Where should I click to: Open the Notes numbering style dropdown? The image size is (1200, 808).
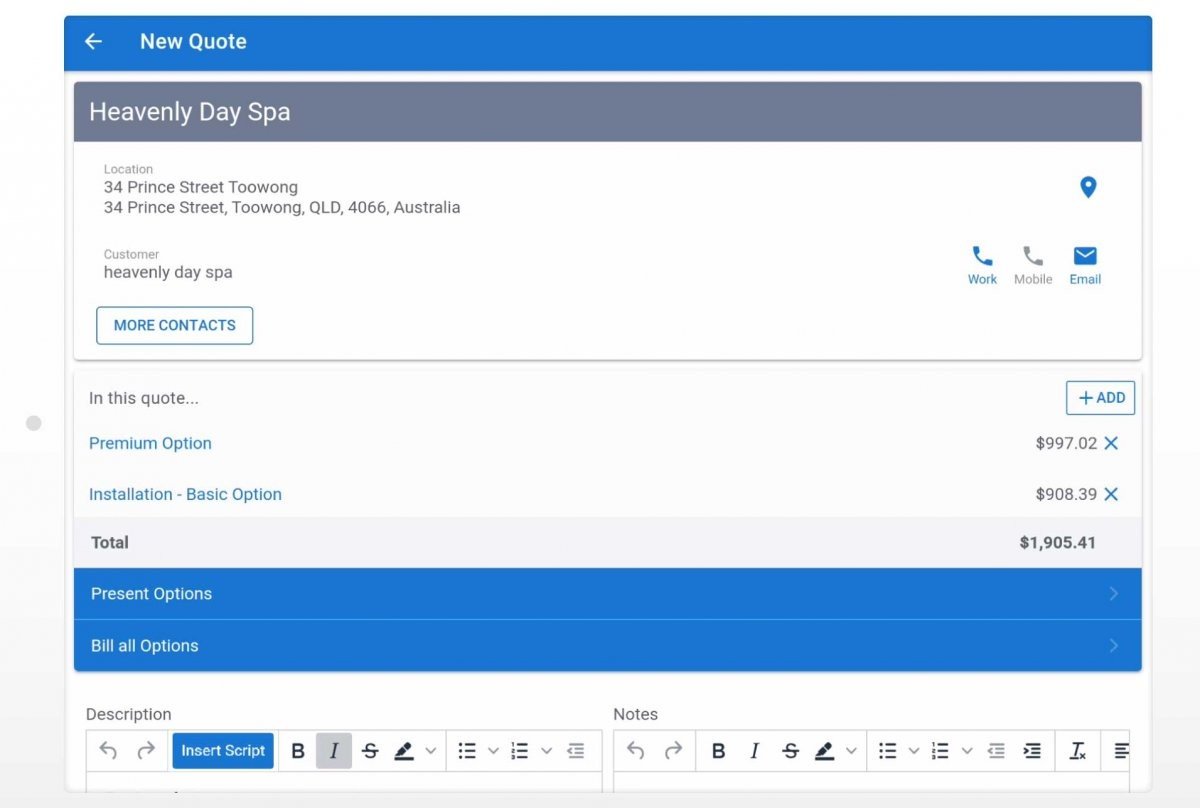click(x=966, y=751)
